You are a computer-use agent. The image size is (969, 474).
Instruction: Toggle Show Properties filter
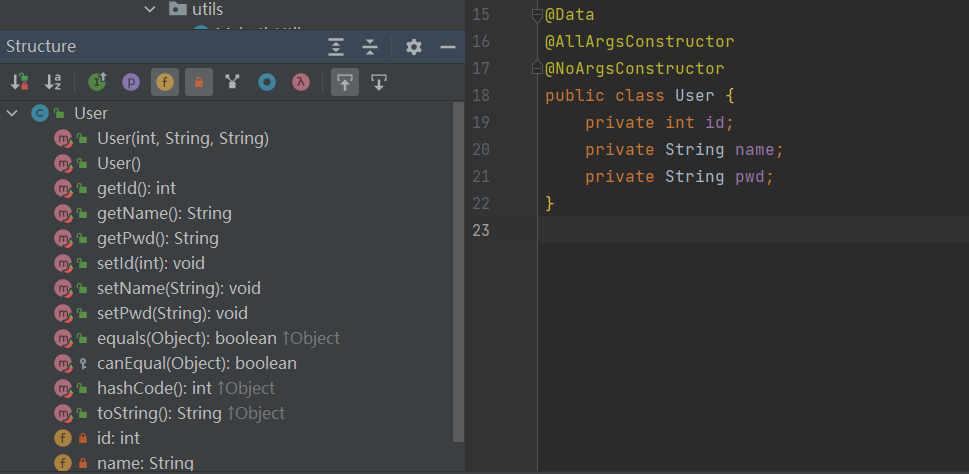tap(131, 82)
